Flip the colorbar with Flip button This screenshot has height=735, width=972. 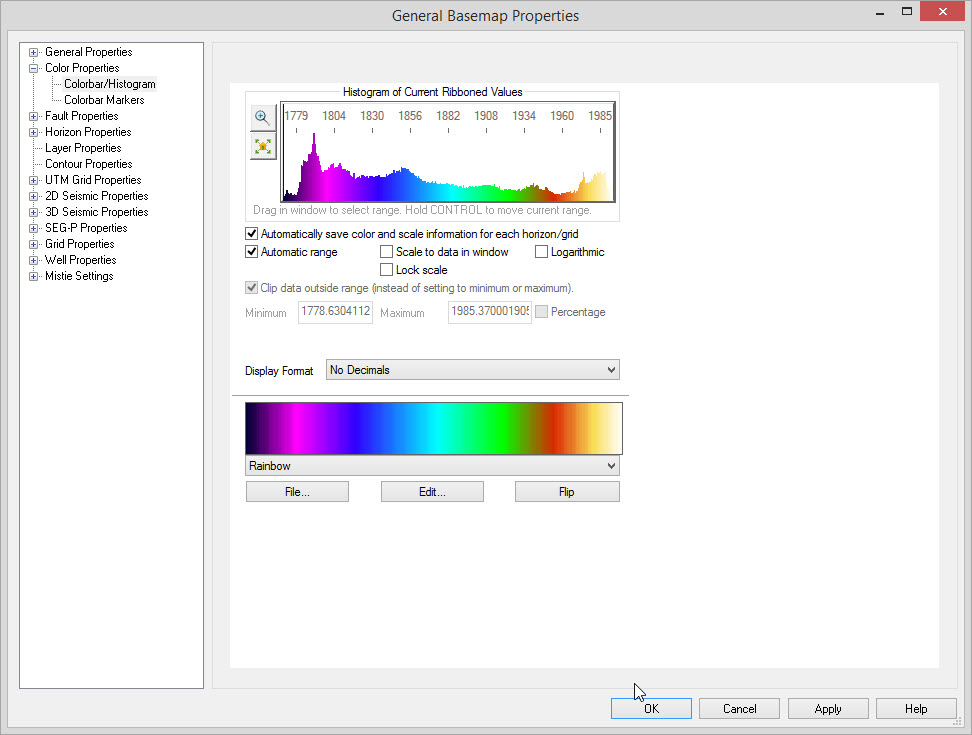[567, 492]
